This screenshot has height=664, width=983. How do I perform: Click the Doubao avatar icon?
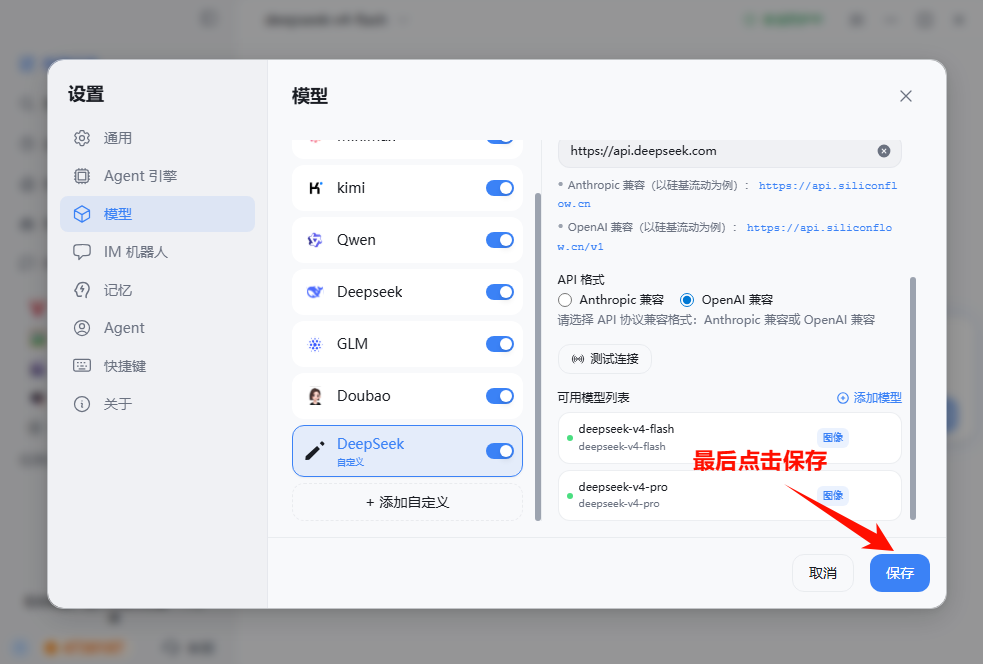tap(315, 396)
